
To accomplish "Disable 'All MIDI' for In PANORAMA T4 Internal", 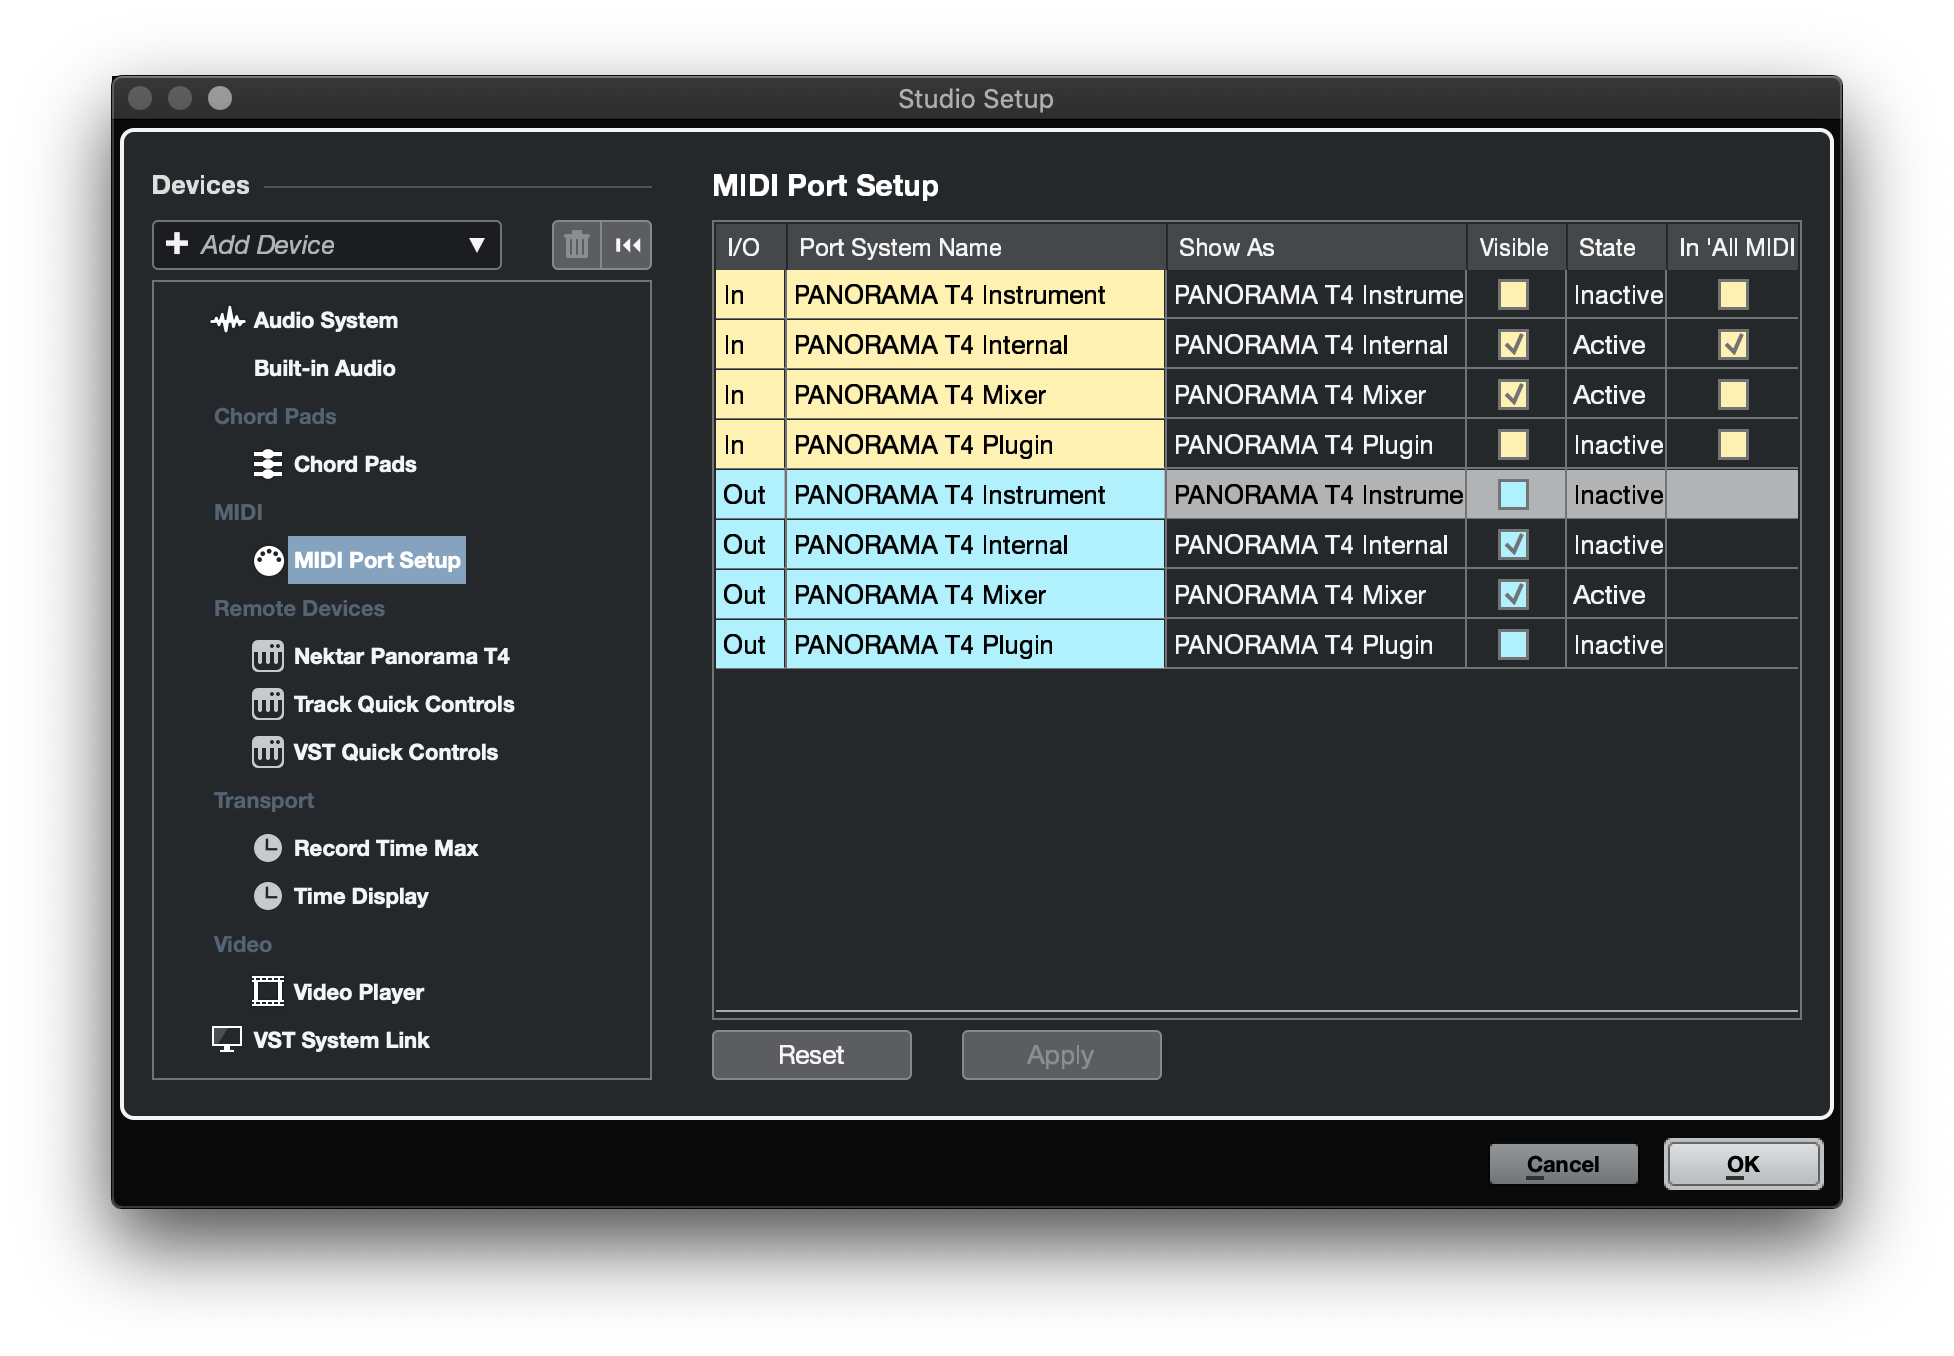I will 1733,345.
